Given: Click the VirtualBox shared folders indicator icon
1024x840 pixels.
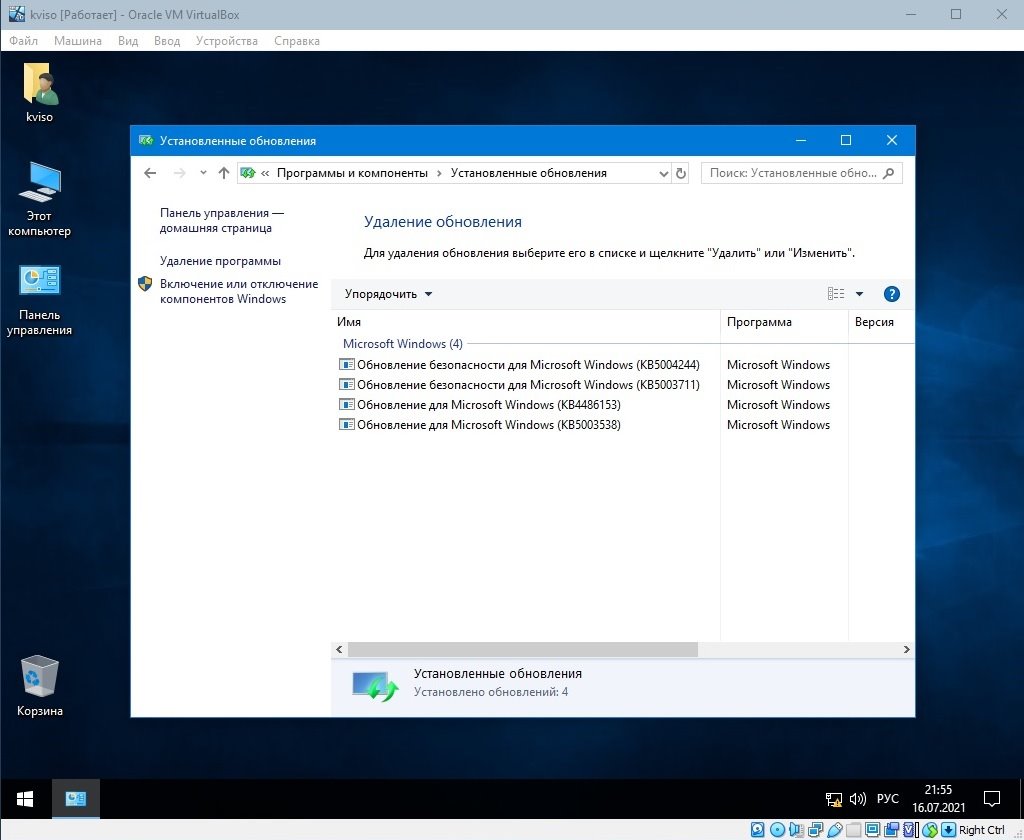Looking at the screenshot, I should (853, 830).
